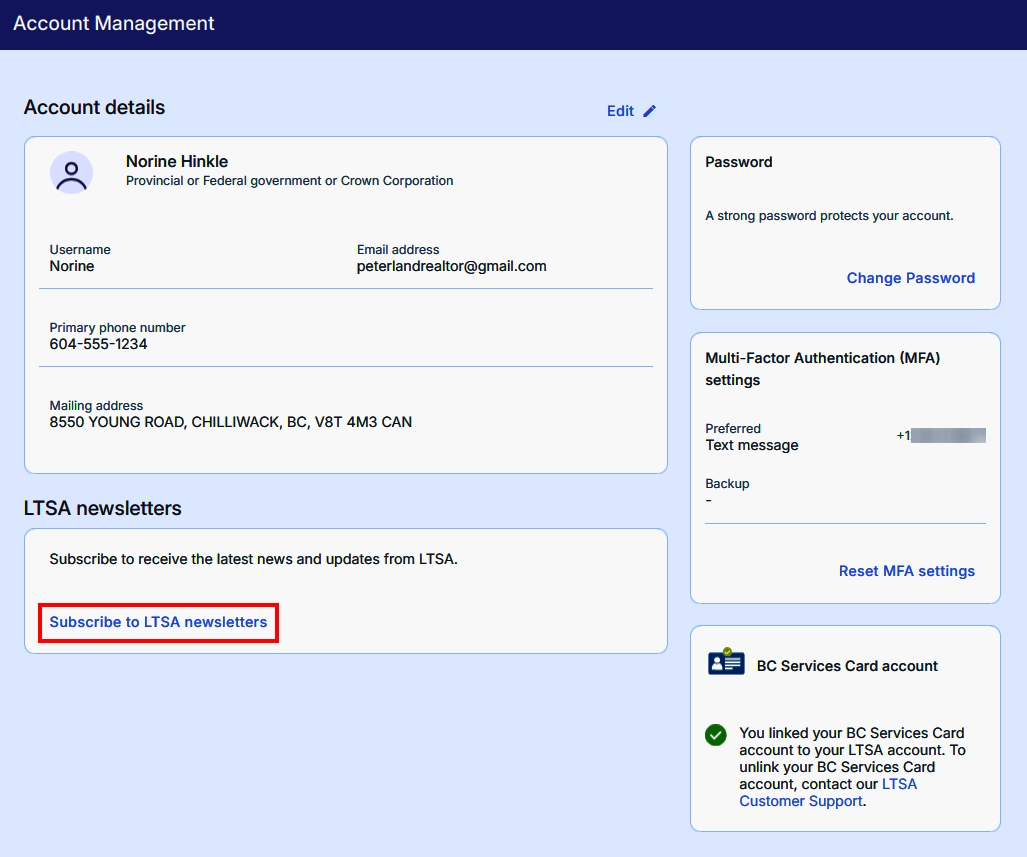Image resolution: width=1027 pixels, height=857 pixels.
Task: Subscribe to LTSA newsletters link
Action: coord(159,622)
